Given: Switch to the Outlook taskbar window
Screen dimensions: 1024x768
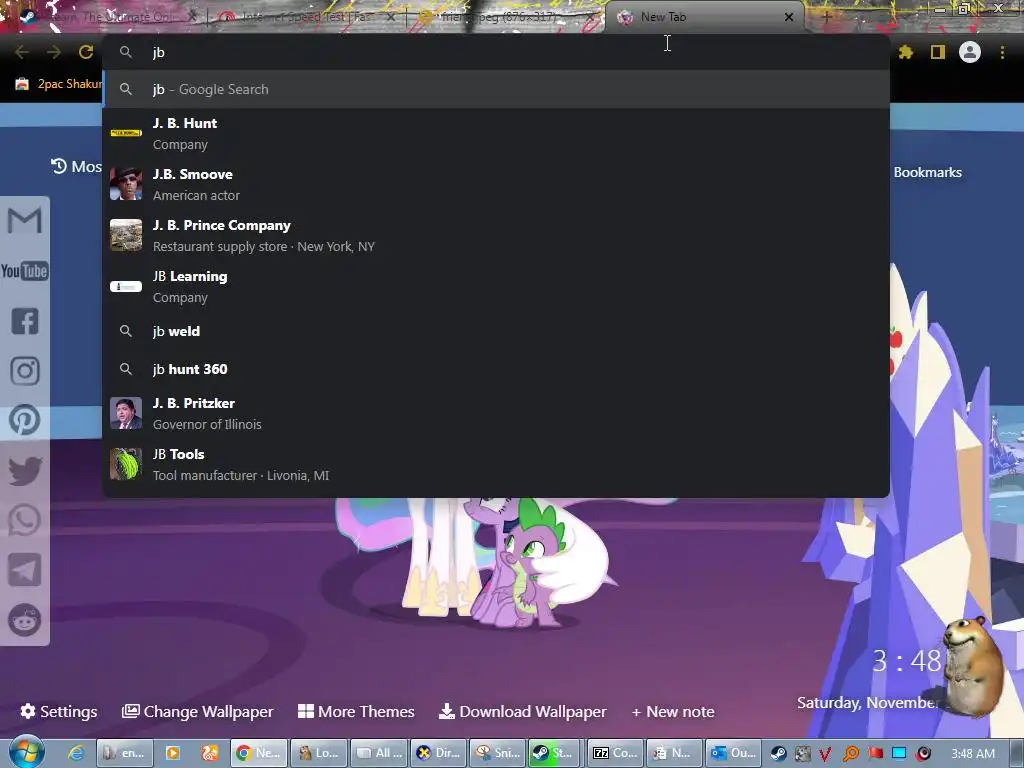Looking at the screenshot, I should click(x=734, y=753).
